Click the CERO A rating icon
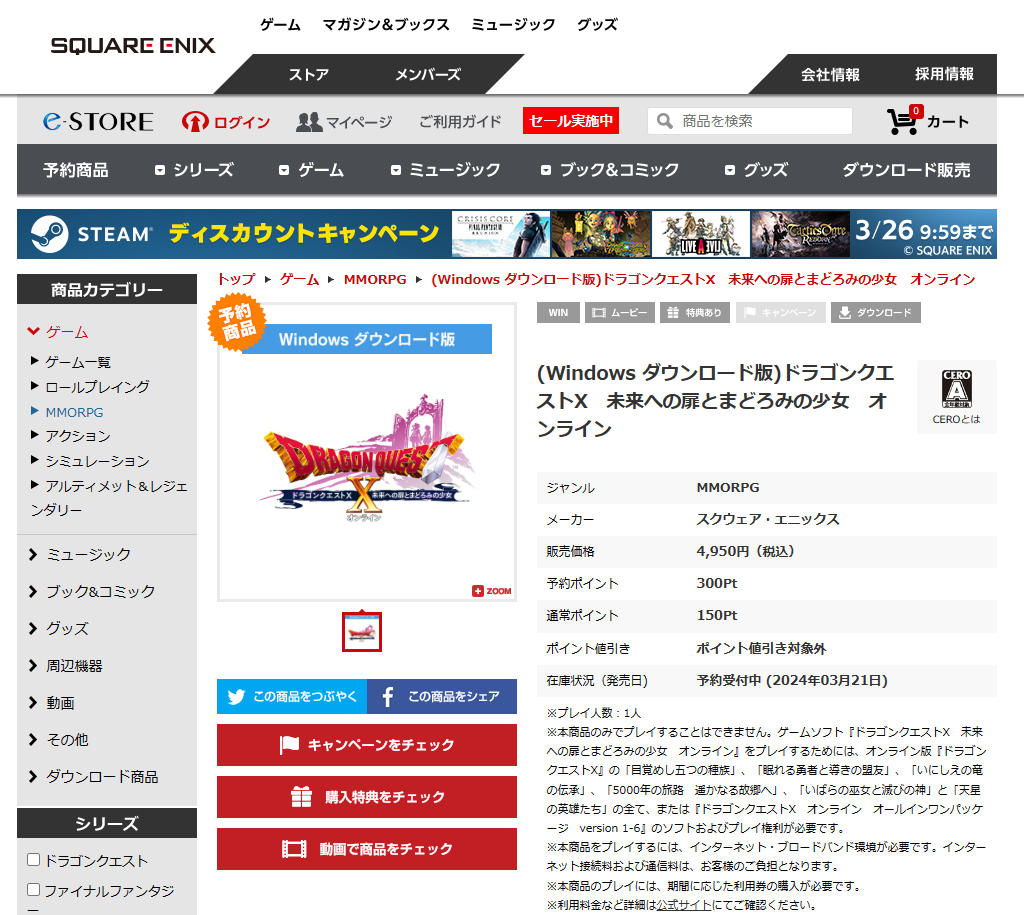Viewport: 1024px width, 915px height. coord(956,389)
